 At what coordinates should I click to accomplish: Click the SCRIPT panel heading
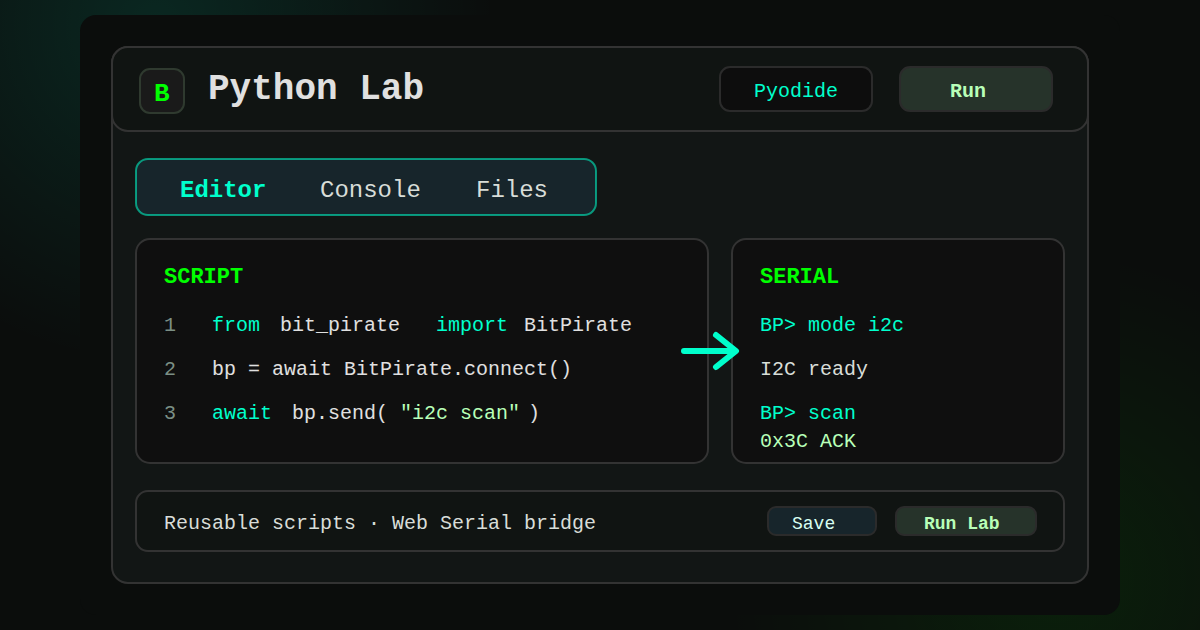pos(203,276)
